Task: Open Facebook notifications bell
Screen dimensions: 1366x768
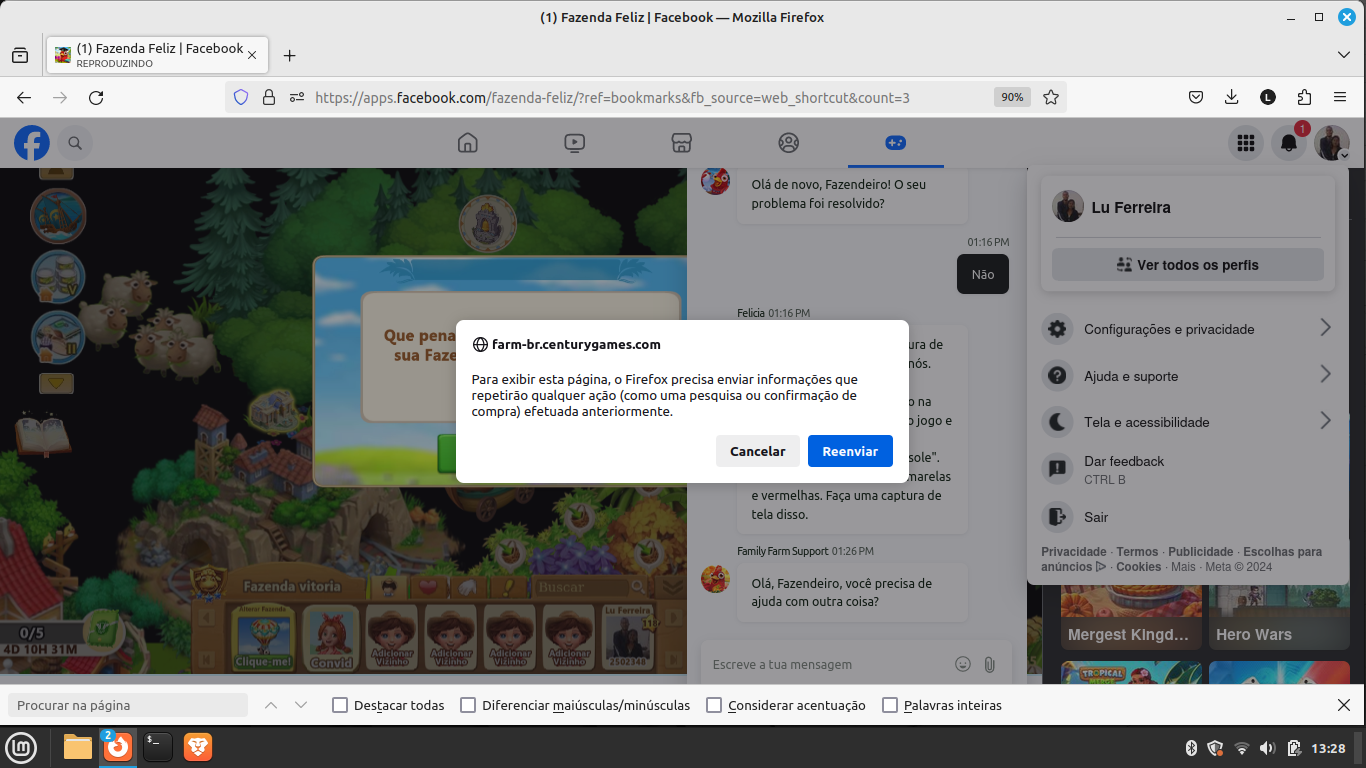Action: pos(1289,144)
